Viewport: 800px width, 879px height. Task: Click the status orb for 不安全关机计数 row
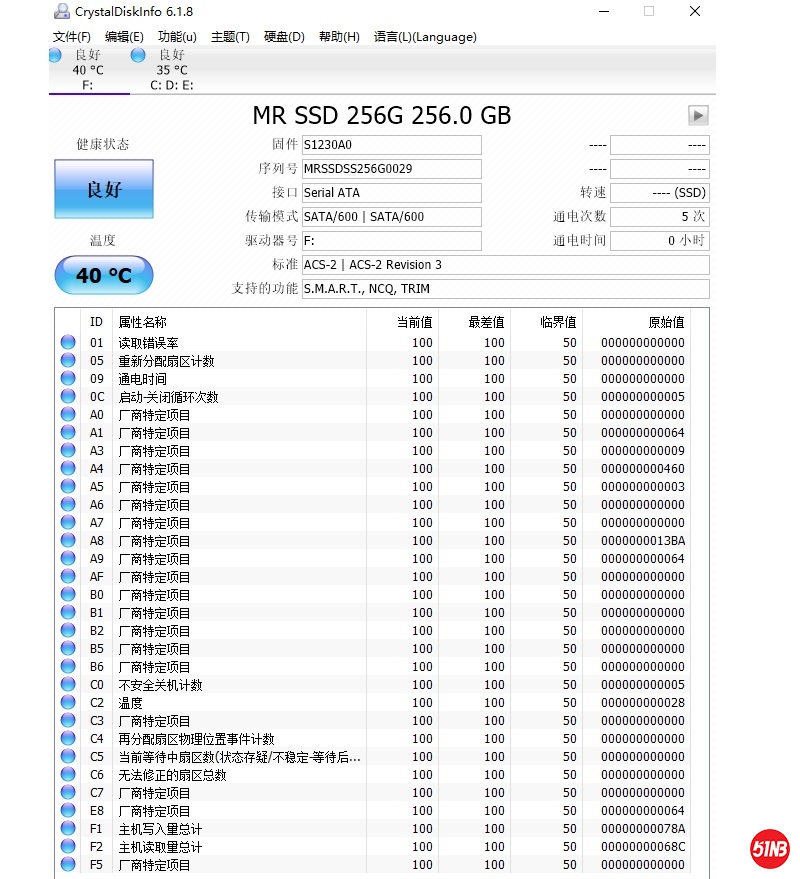[68, 684]
